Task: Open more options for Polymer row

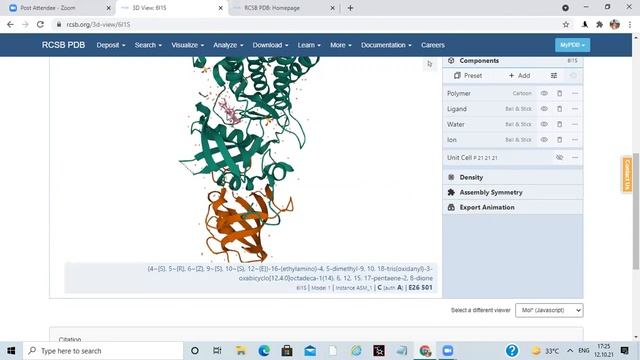Action: (575, 93)
